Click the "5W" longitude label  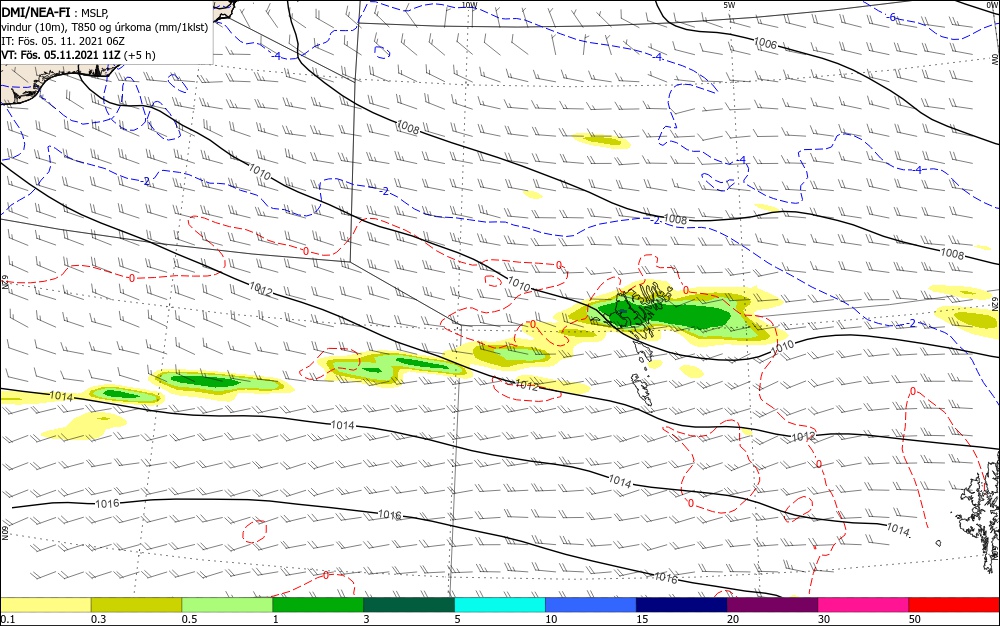(730, 5)
